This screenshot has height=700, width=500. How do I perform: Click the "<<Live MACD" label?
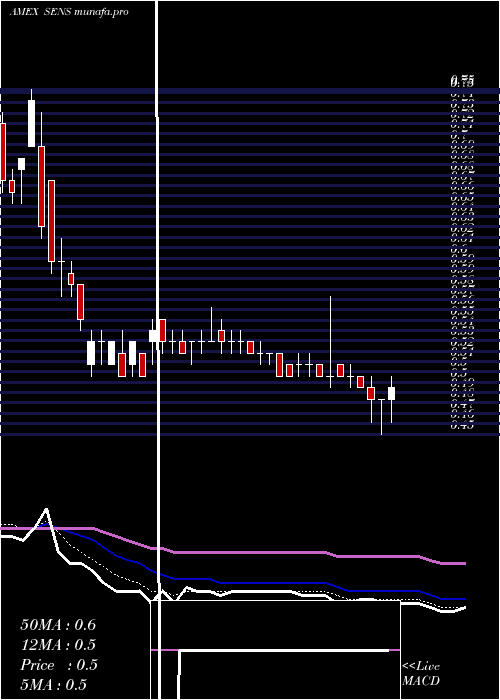point(421,673)
